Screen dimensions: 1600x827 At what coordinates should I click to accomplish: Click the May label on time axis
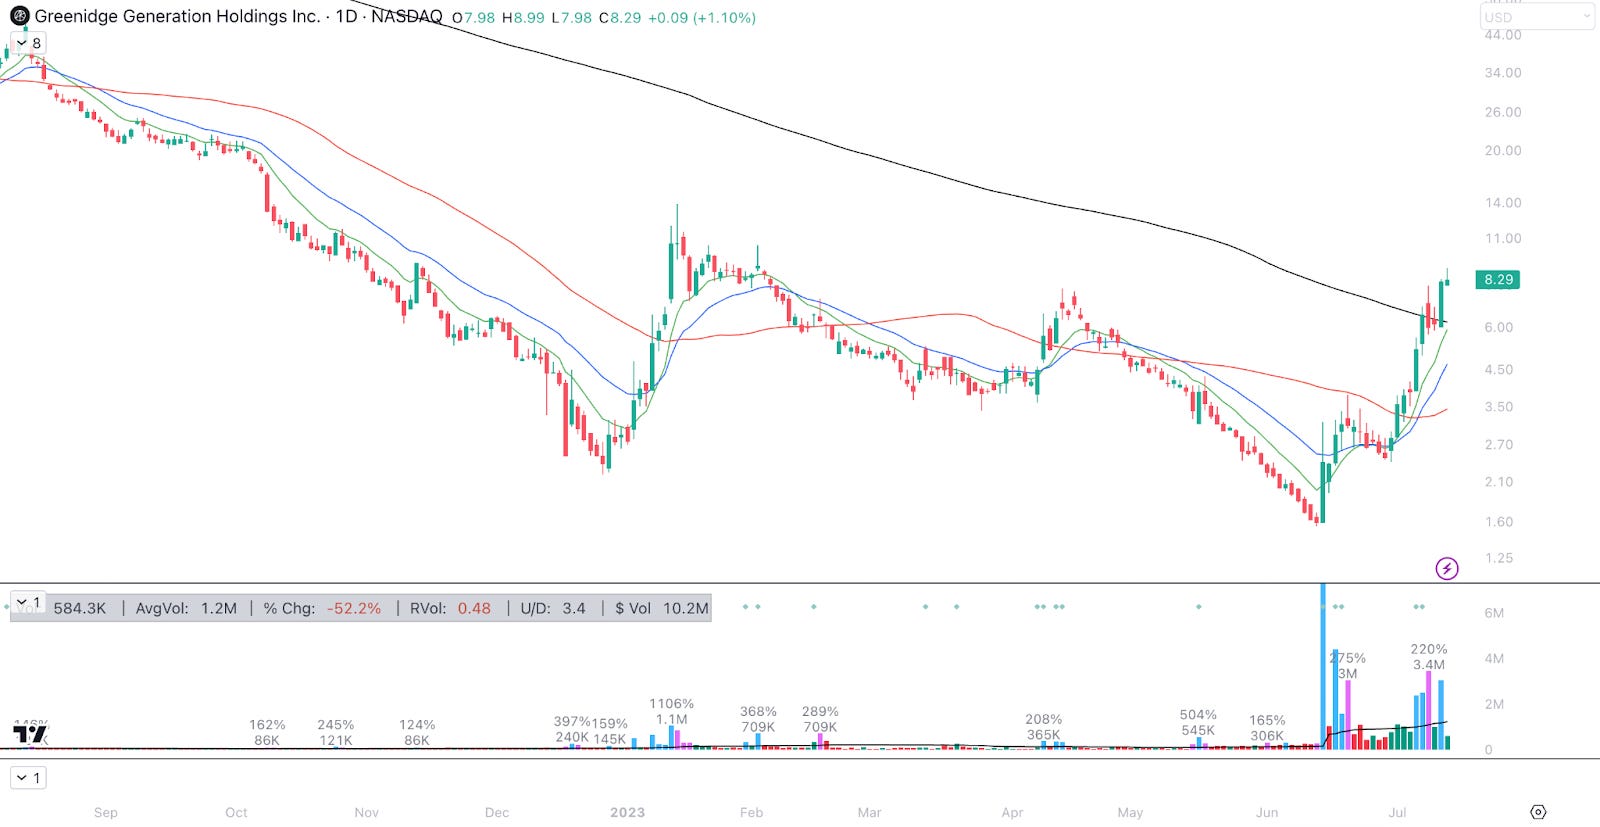(x=1130, y=812)
